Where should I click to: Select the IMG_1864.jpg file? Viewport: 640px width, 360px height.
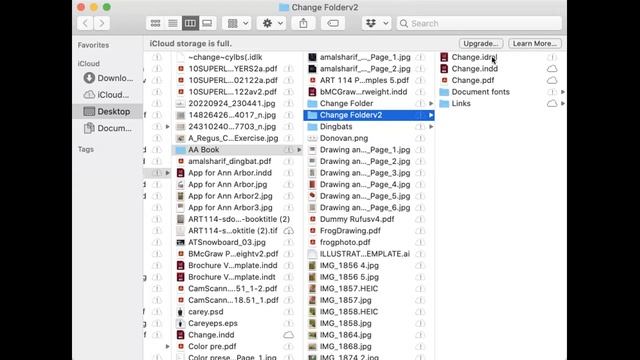click(345, 335)
